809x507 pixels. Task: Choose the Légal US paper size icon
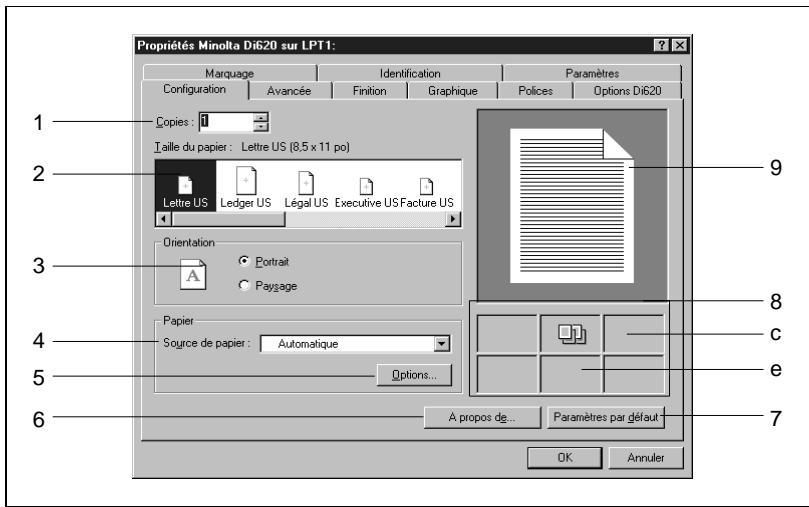[x=306, y=183]
